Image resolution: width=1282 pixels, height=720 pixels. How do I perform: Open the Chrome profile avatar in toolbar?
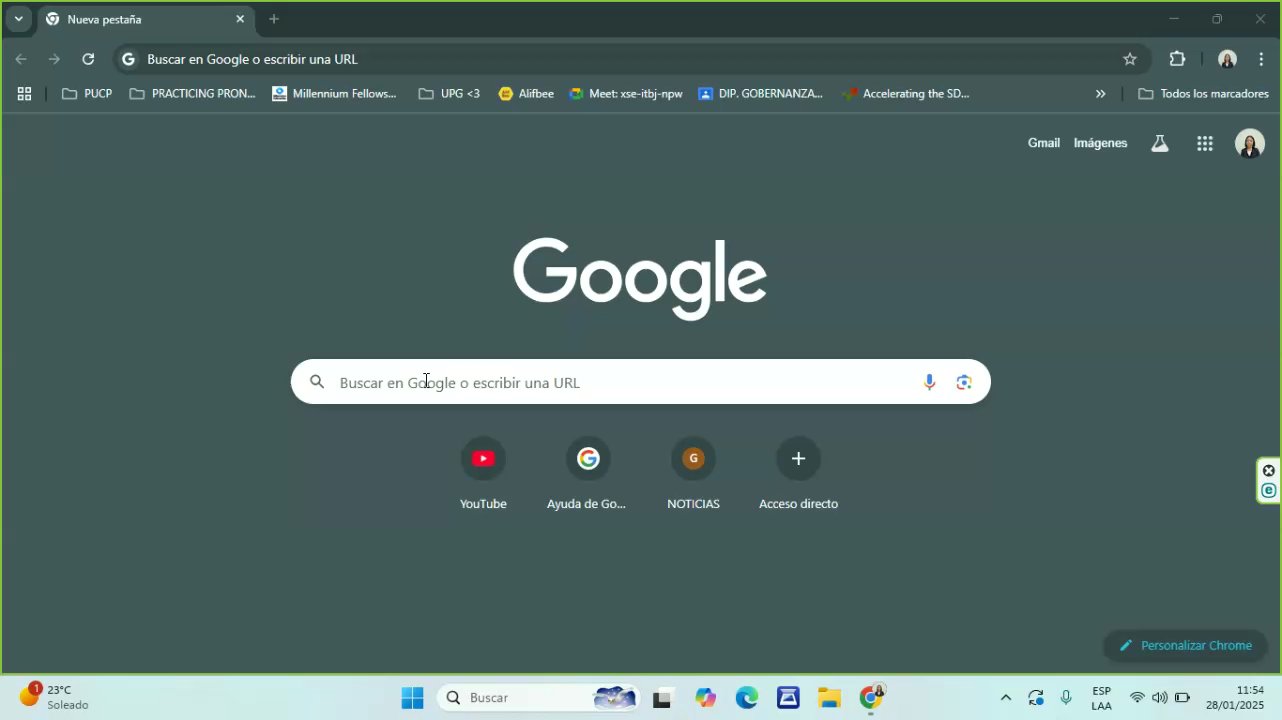click(x=1227, y=59)
